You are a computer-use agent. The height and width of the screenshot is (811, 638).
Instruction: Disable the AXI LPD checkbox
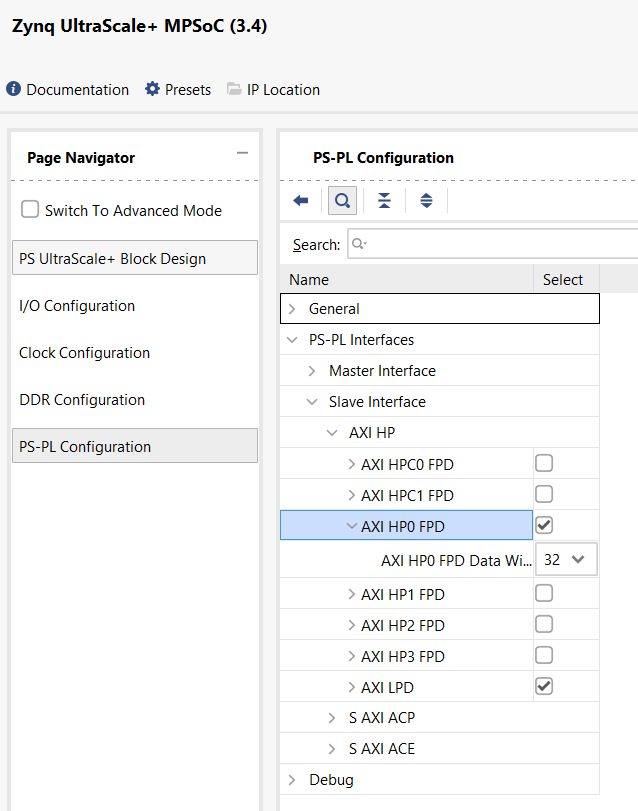tap(544, 686)
